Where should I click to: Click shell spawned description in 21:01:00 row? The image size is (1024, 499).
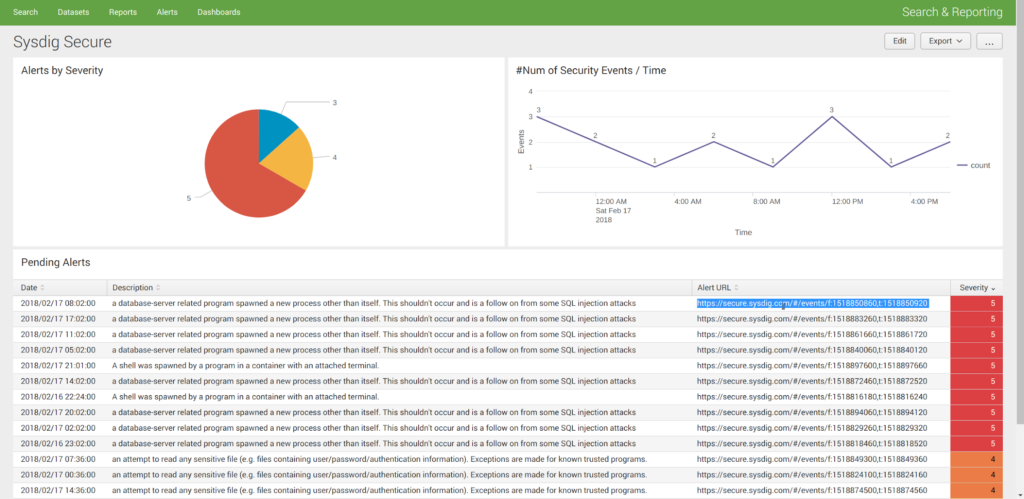(x=246, y=366)
